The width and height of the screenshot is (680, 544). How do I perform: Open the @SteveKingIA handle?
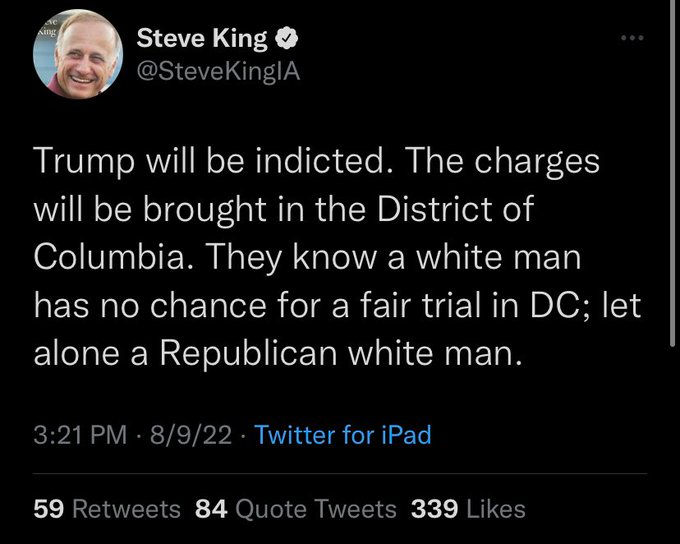point(216,70)
